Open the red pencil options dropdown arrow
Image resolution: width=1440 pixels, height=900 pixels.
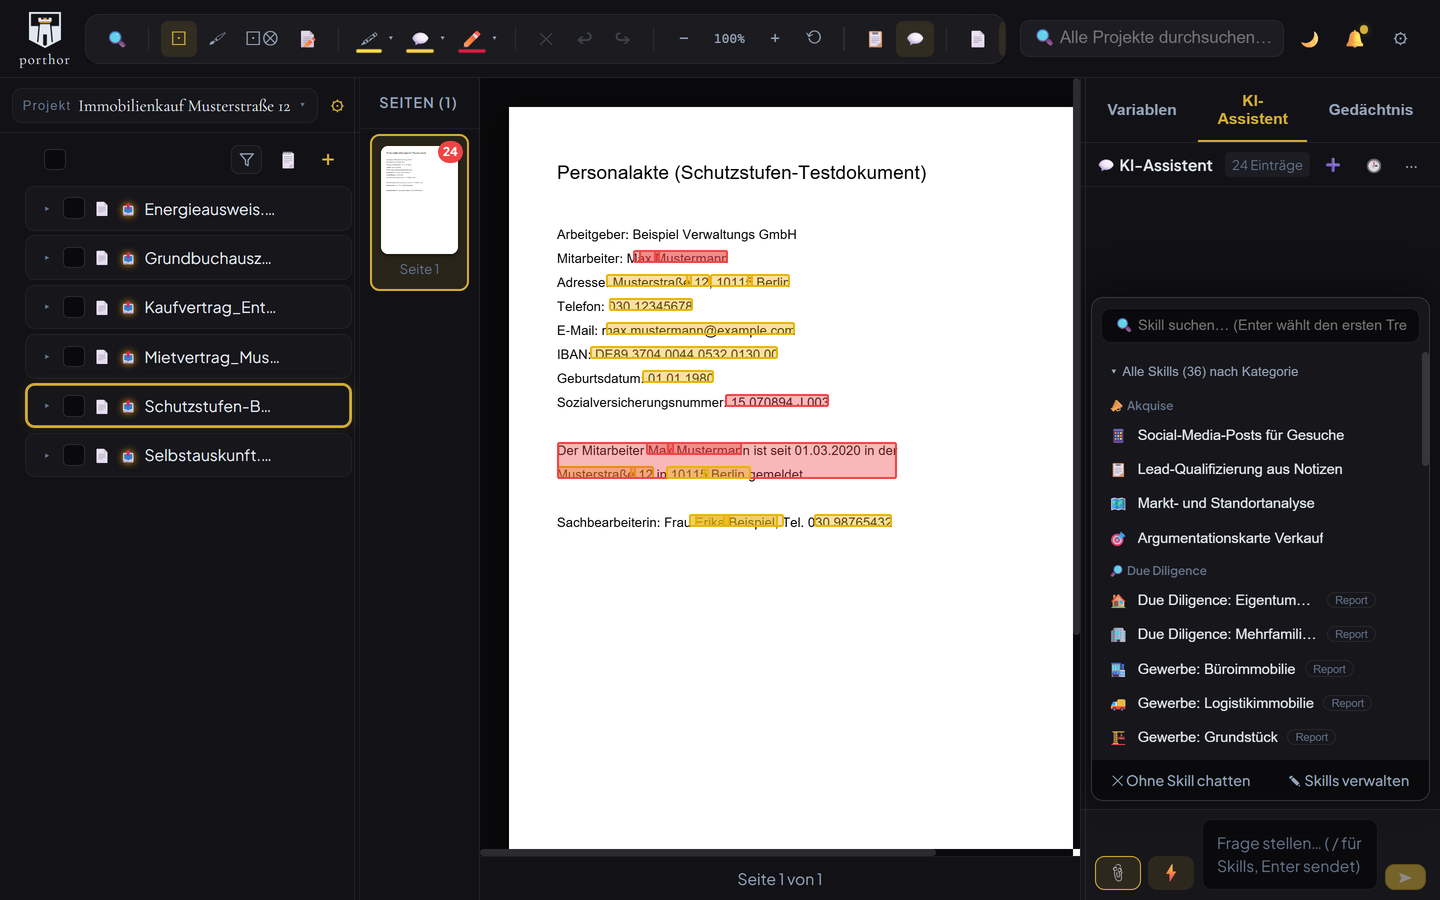click(x=494, y=39)
